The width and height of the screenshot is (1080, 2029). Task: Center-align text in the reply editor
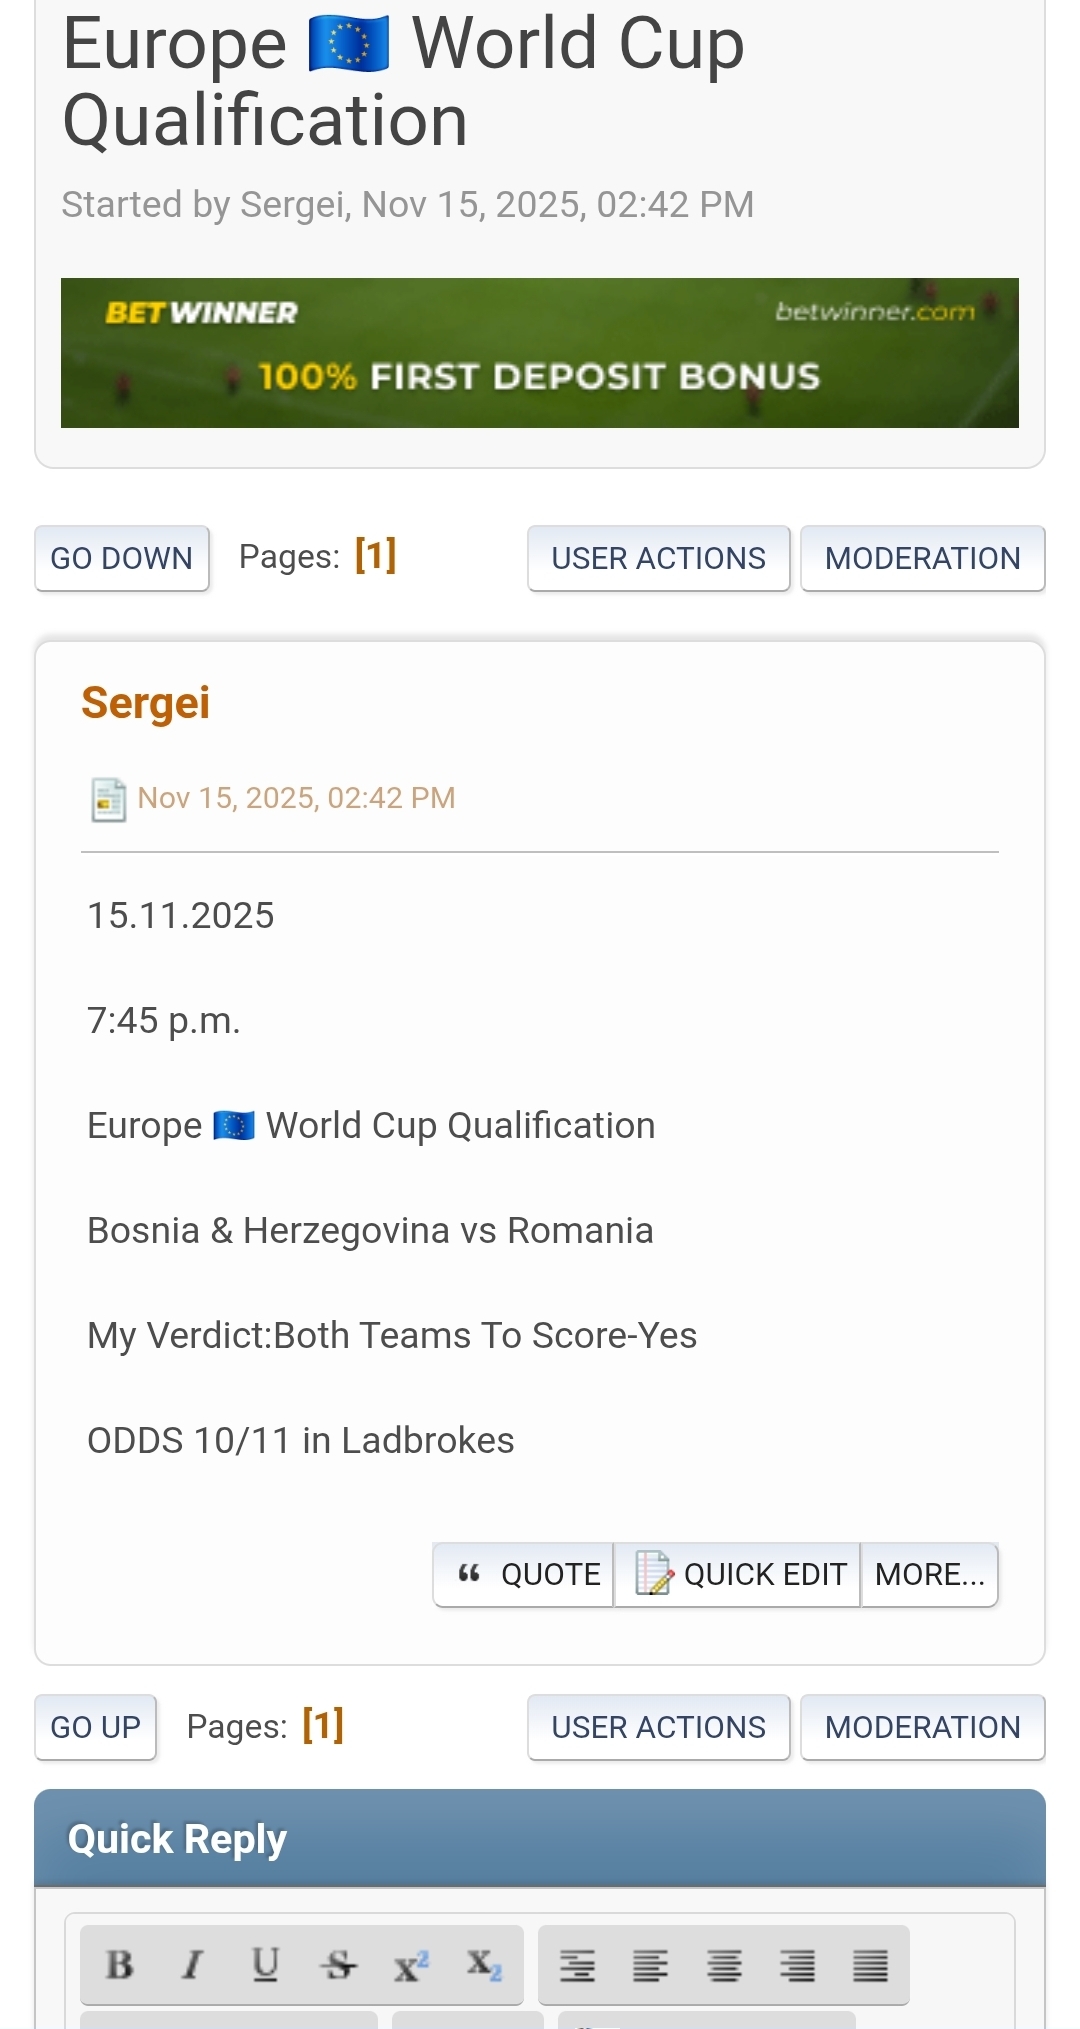[724, 1966]
